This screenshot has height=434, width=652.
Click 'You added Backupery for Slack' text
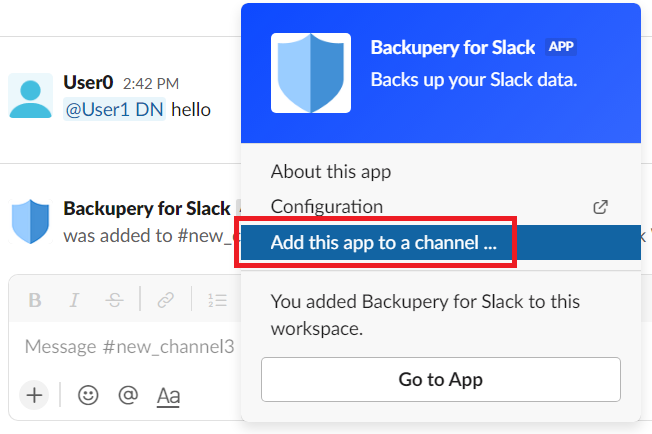[x=425, y=315]
